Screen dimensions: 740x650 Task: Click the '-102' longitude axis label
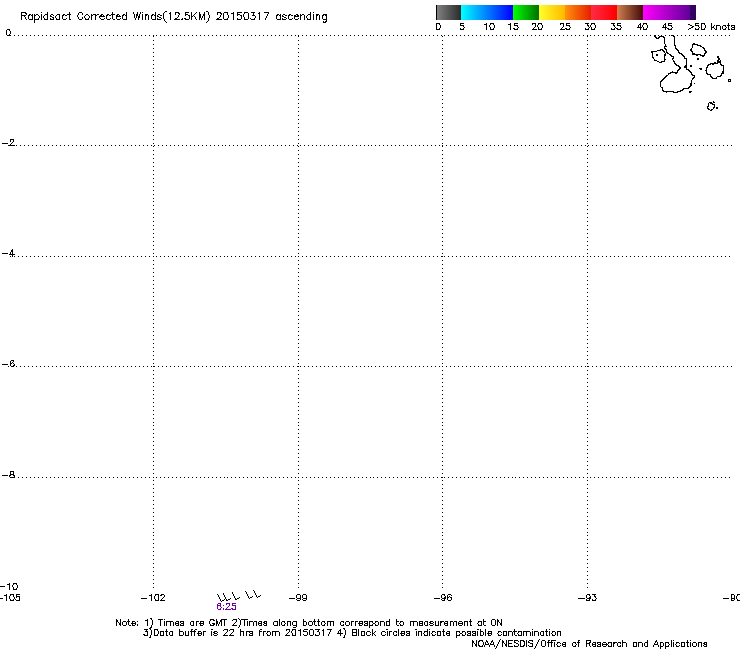pos(153,598)
